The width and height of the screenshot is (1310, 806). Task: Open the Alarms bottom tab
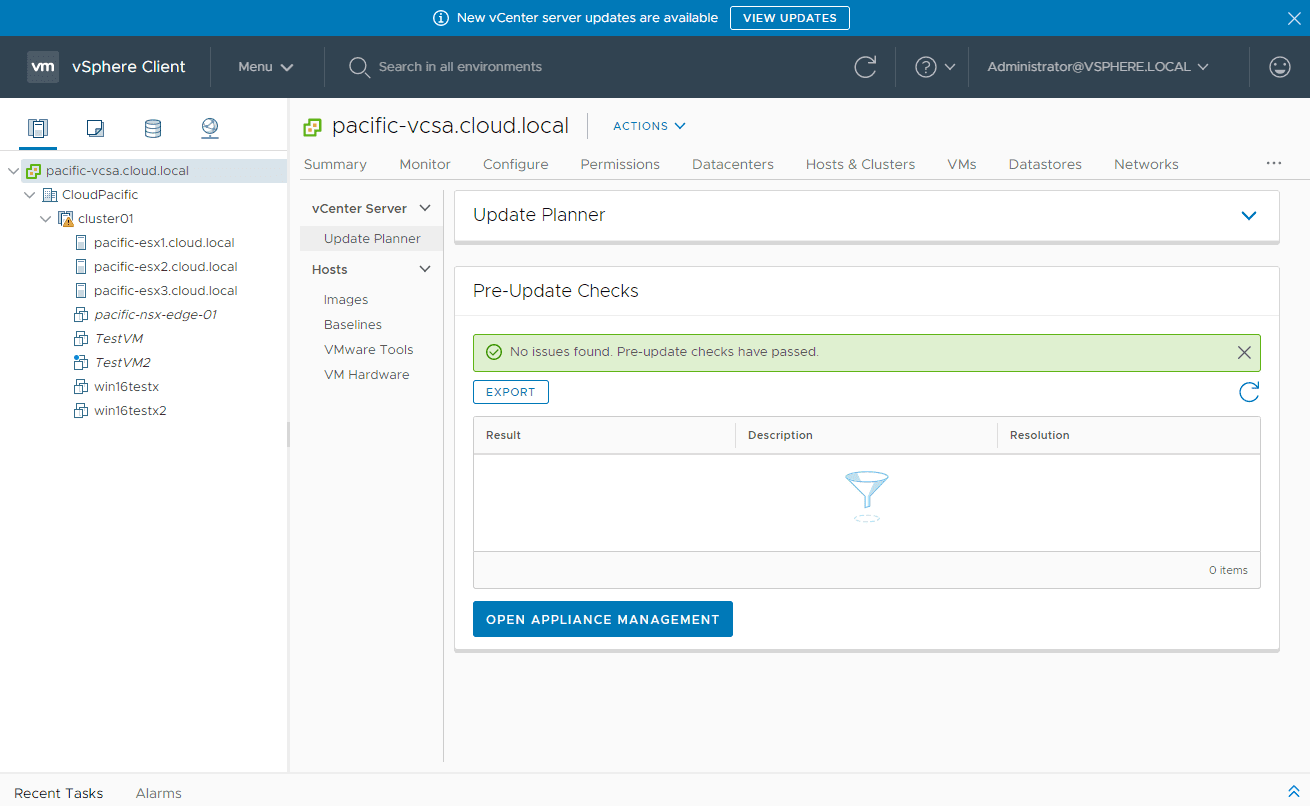pos(159,793)
